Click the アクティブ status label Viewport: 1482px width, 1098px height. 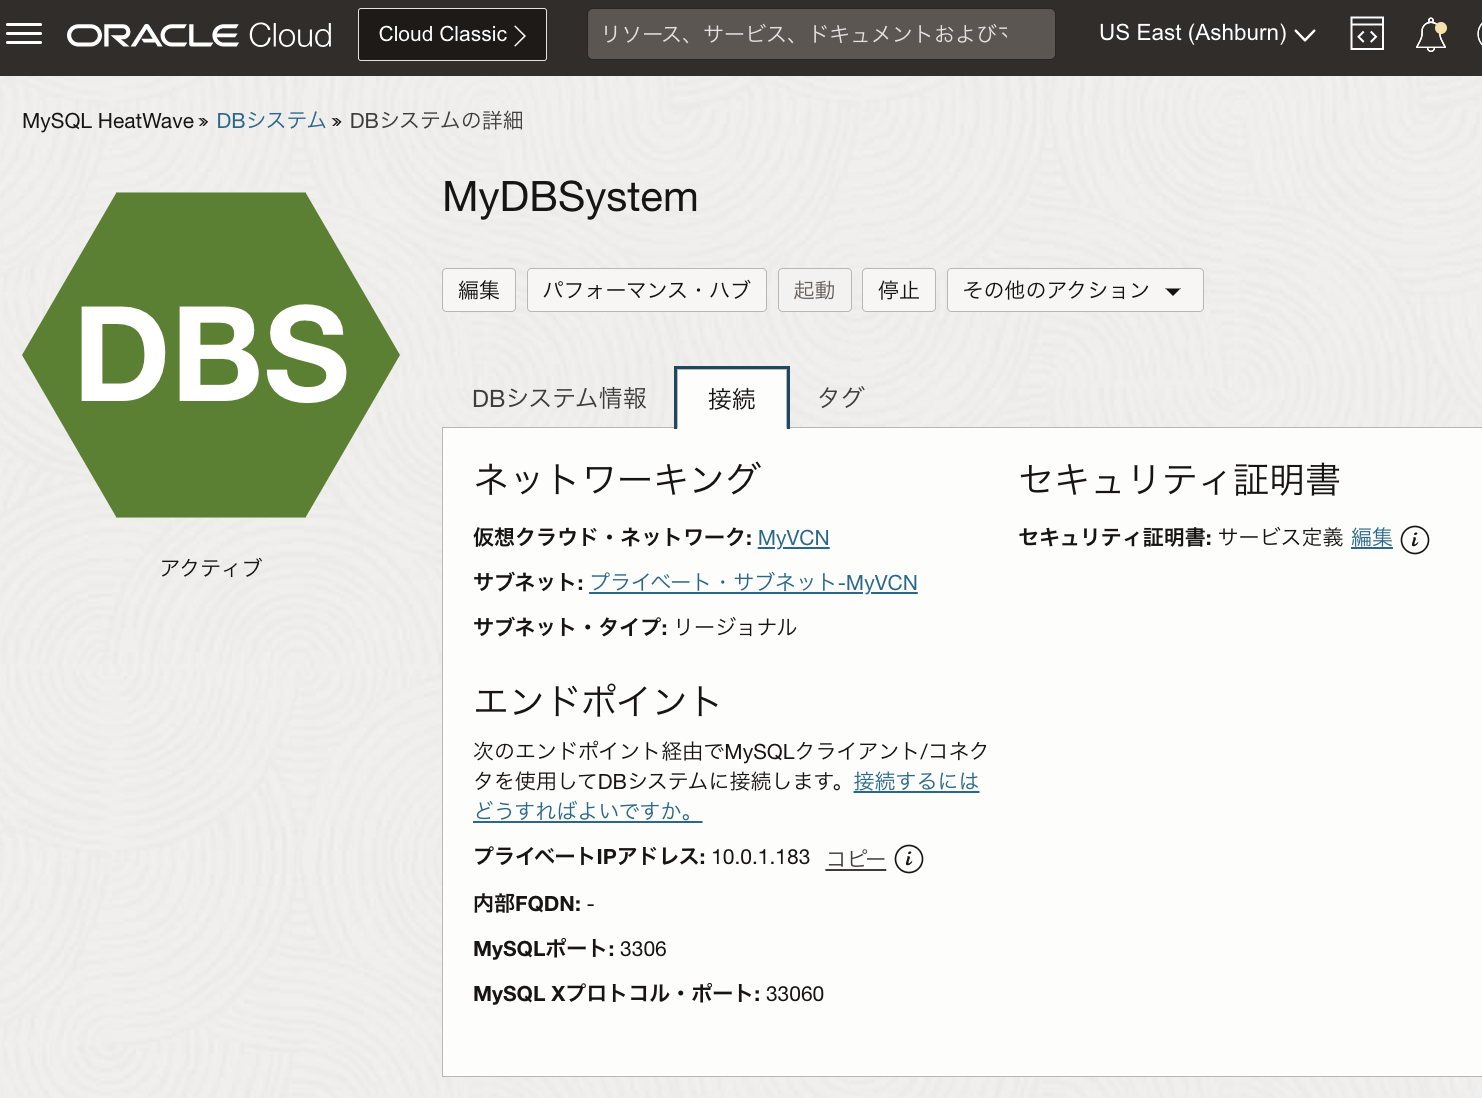click(211, 568)
